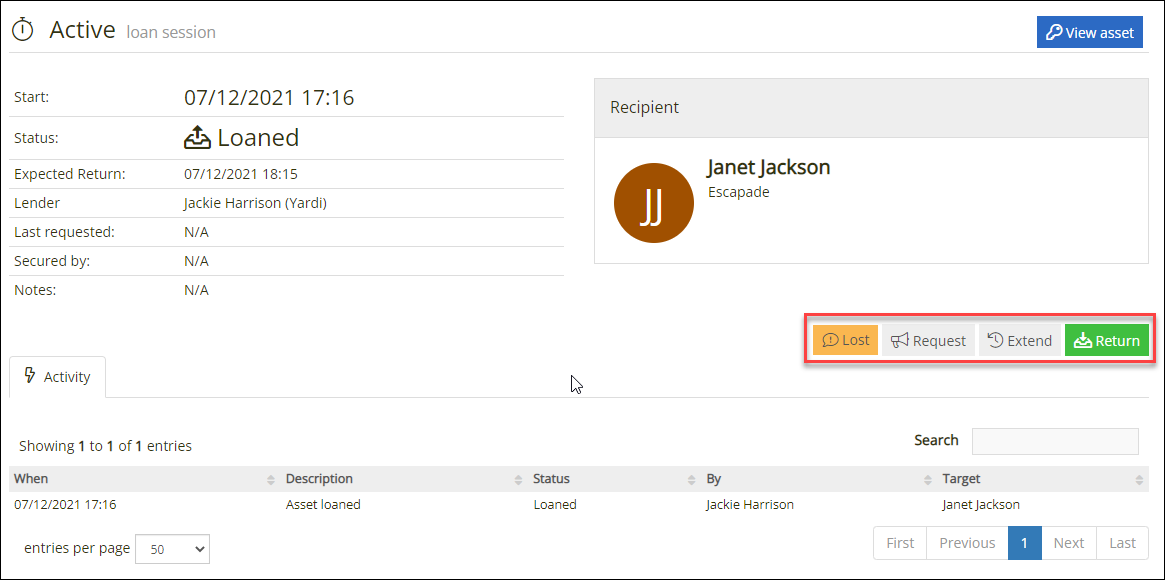
Task: Open the View asset page
Action: pyautogui.click(x=1089, y=33)
